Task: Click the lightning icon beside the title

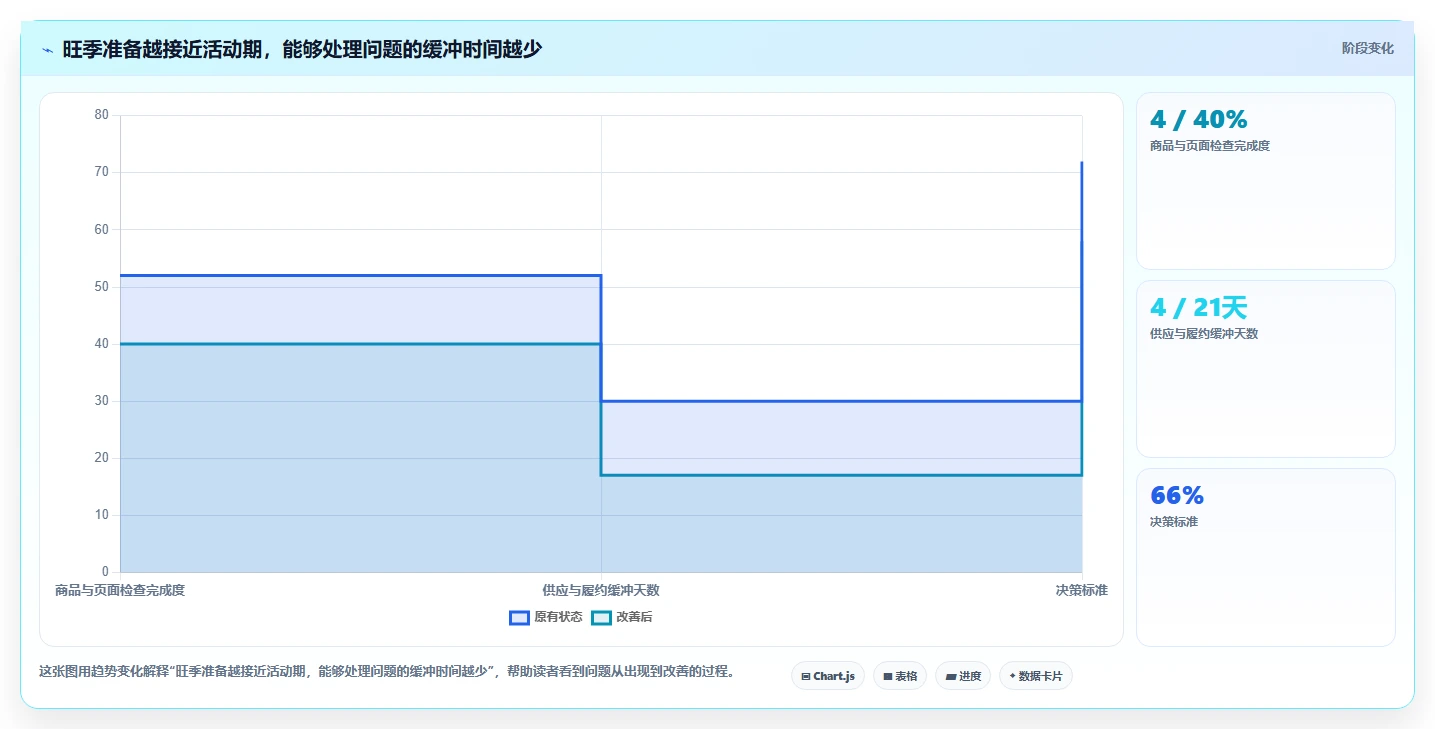Action: tap(48, 49)
